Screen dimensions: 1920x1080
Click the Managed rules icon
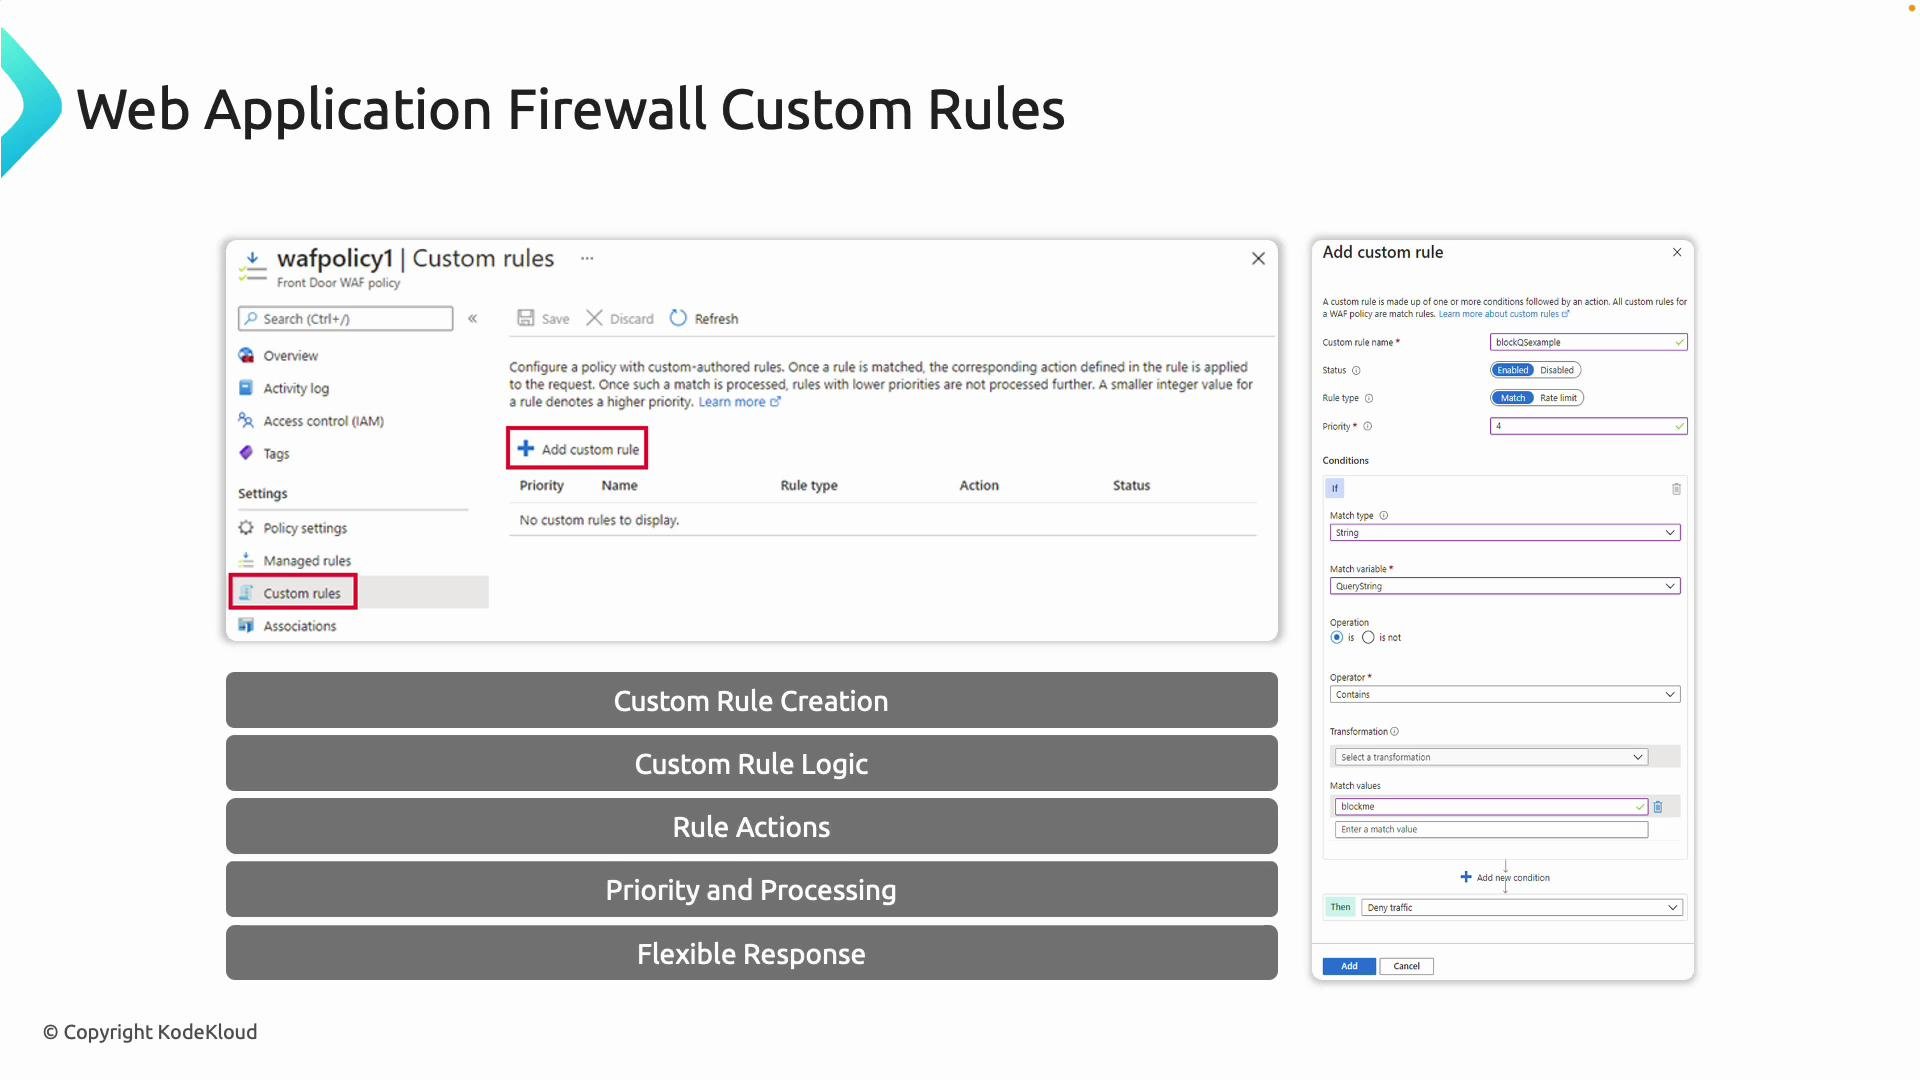246,560
